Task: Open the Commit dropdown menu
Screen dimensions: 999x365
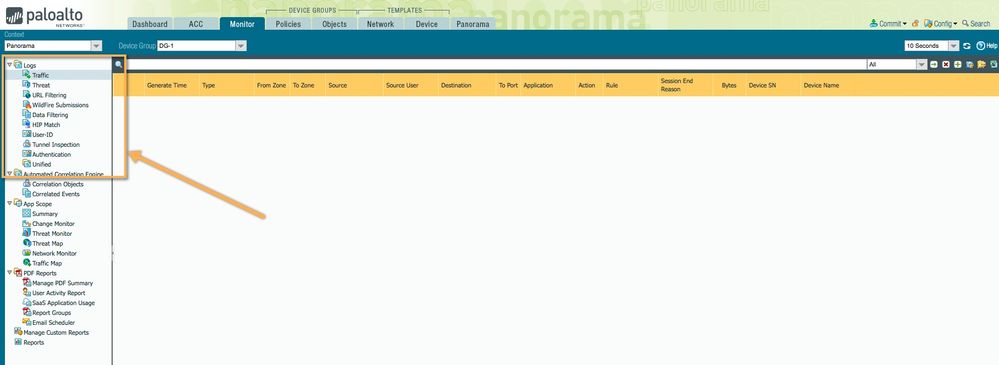Action: click(x=888, y=24)
